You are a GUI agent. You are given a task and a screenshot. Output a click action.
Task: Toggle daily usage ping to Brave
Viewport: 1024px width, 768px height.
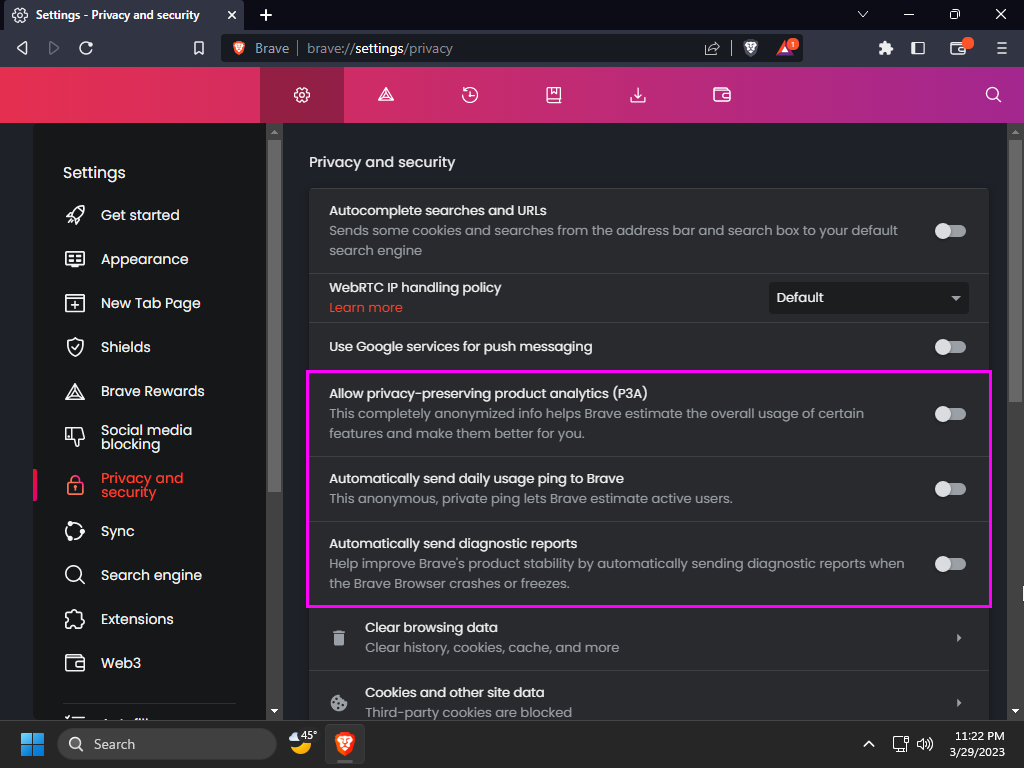950,489
